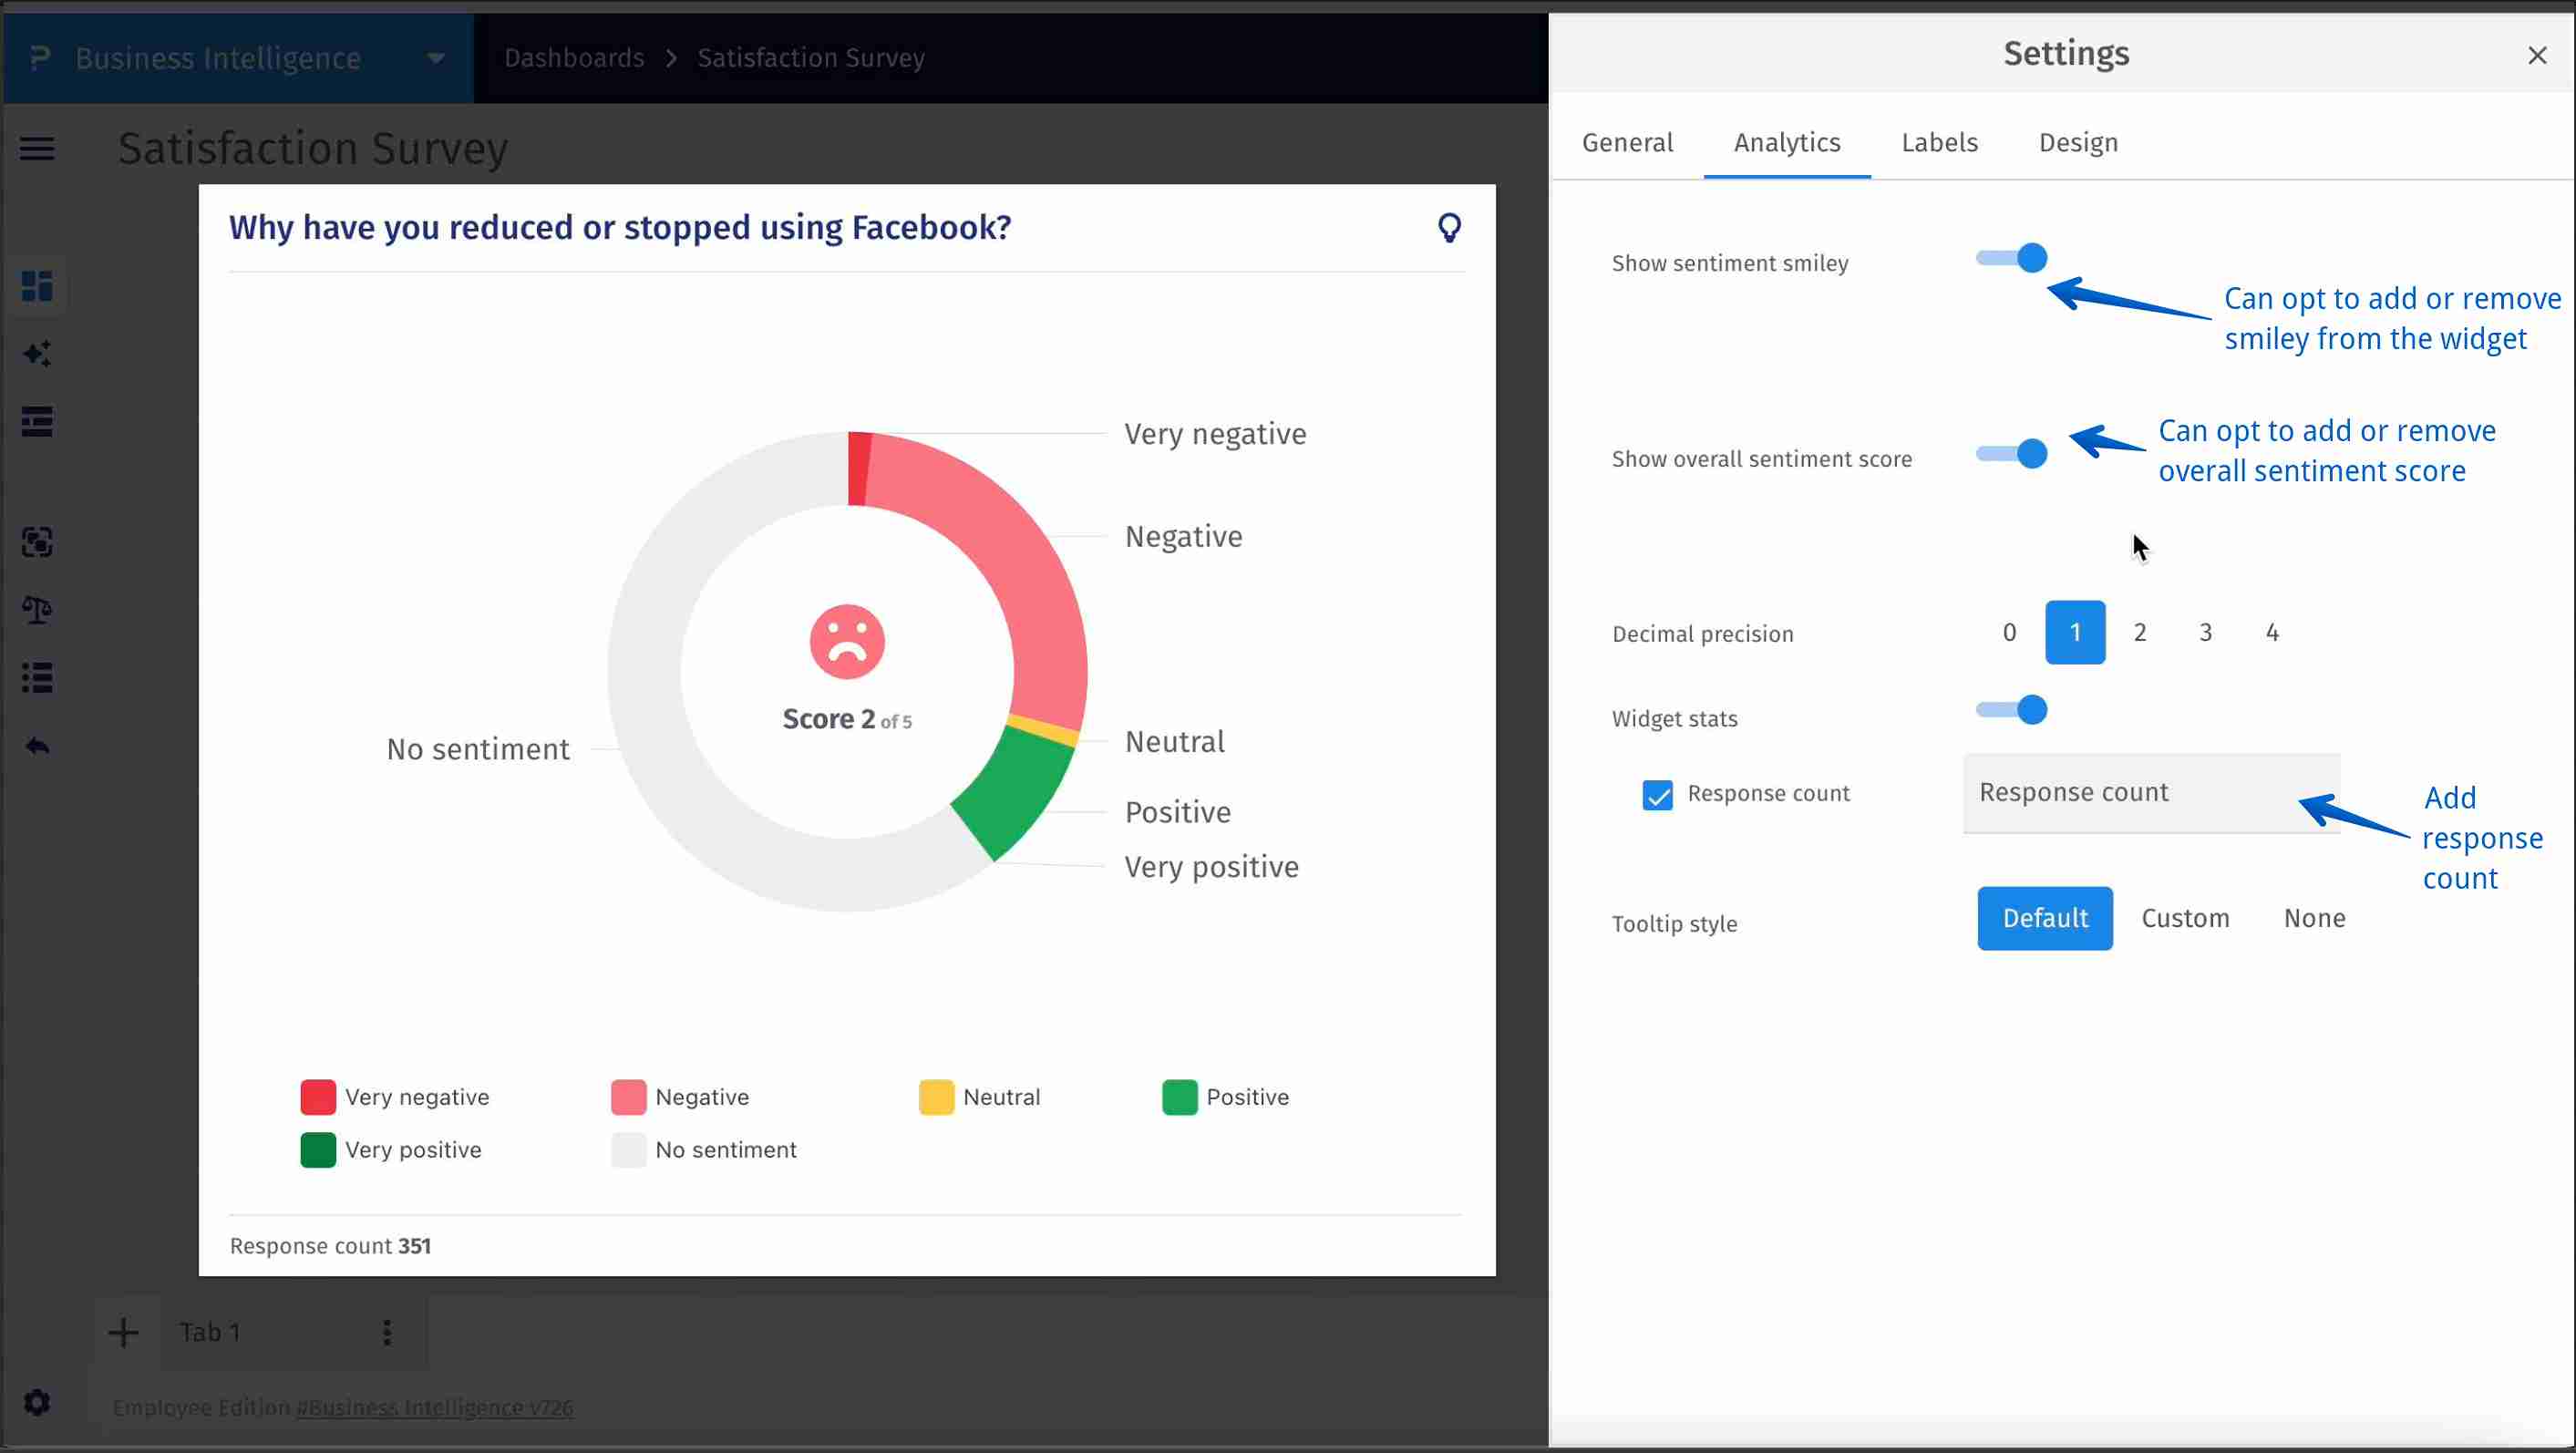The height and width of the screenshot is (1453, 2576).
Task: Set decimal precision to 3
Action: [2206, 631]
